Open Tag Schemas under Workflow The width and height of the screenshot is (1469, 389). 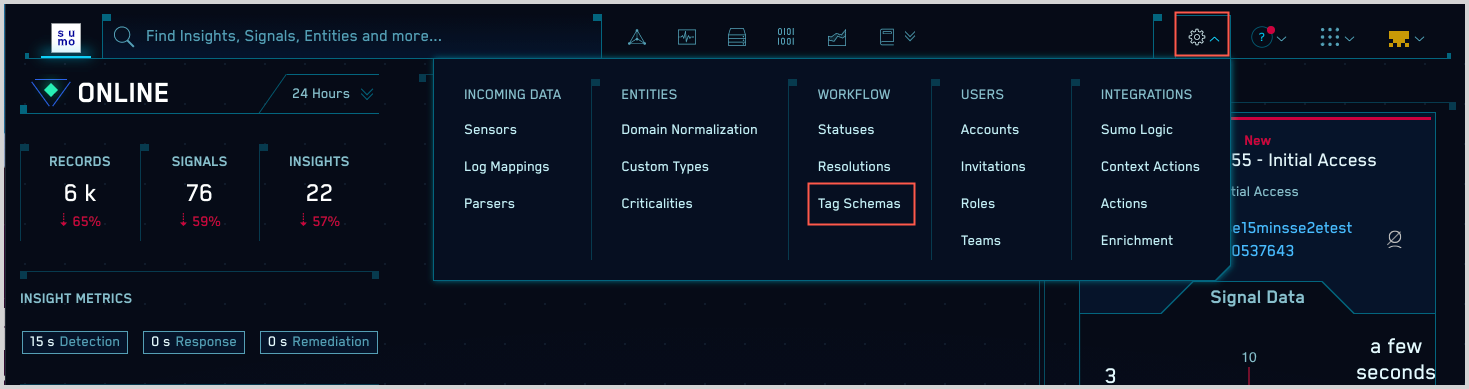[859, 203]
